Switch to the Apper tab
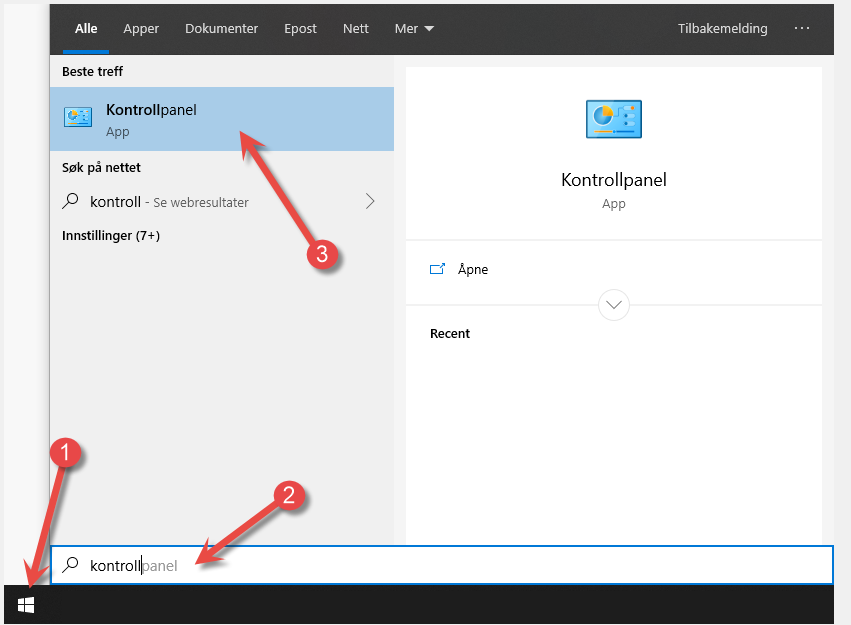 pyautogui.click(x=141, y=28)
